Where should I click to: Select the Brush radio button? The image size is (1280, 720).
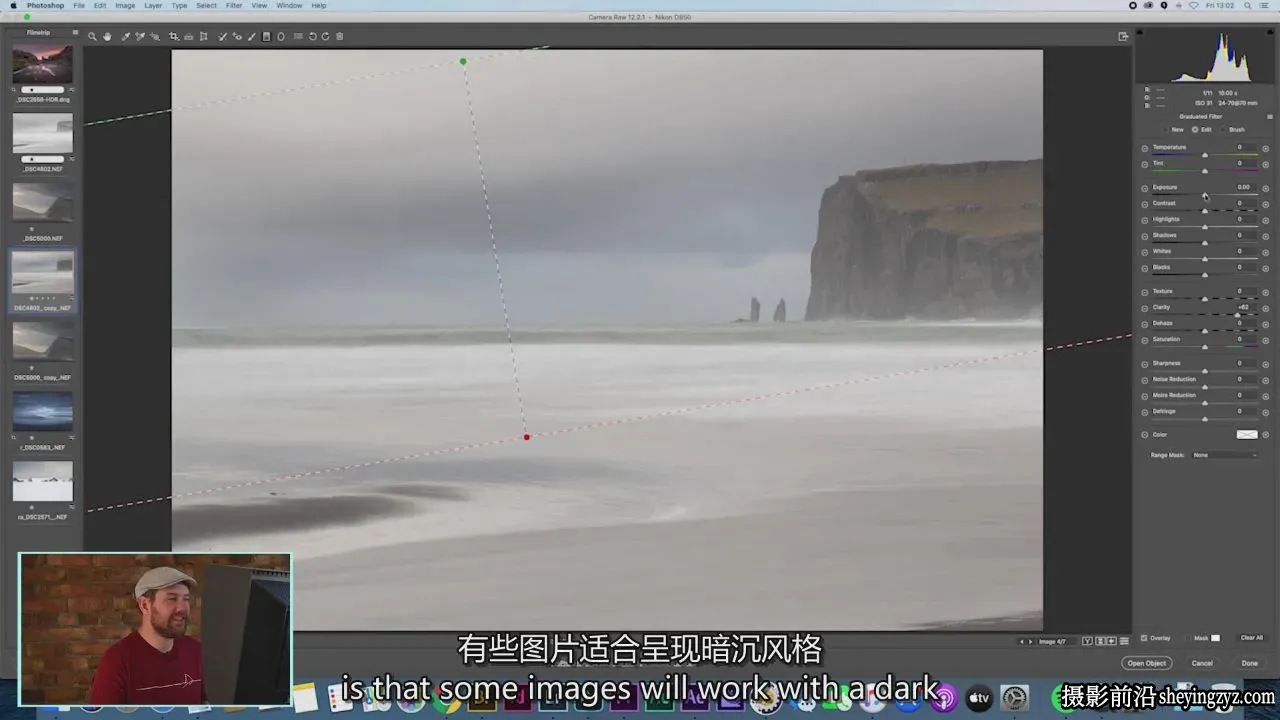[1224, 130]
